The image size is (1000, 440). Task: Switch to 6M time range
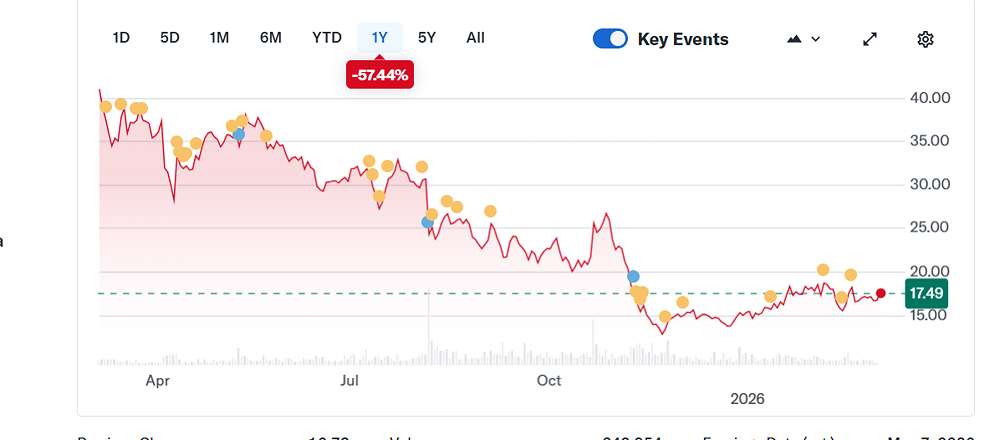click(x=270, y=38)
